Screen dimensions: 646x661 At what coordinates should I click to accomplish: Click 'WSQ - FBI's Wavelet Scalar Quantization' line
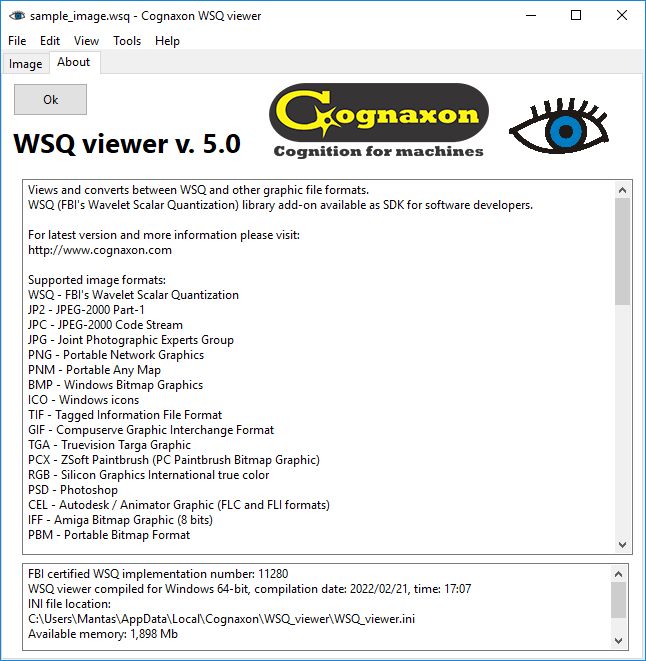[133, 295]
